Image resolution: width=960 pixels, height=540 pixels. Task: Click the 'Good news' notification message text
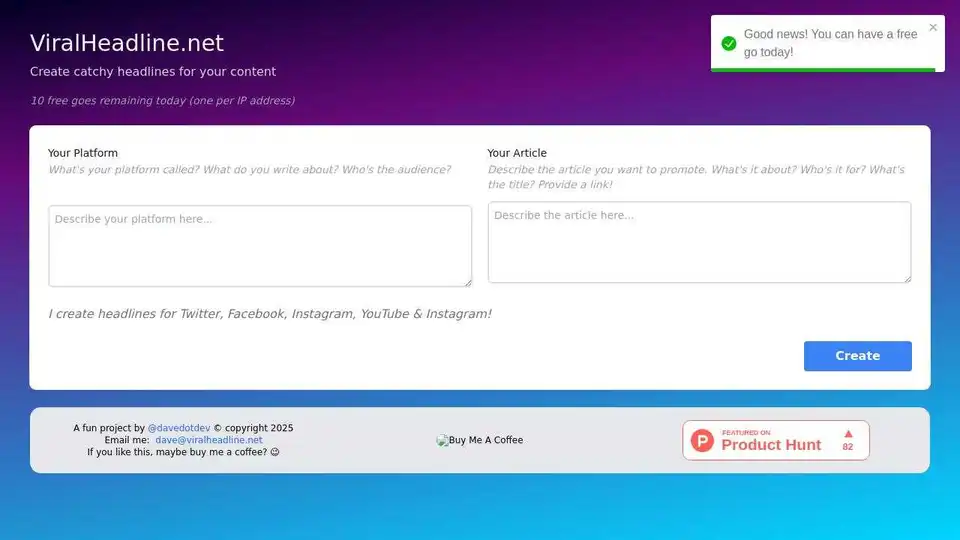tap(830, 43)
